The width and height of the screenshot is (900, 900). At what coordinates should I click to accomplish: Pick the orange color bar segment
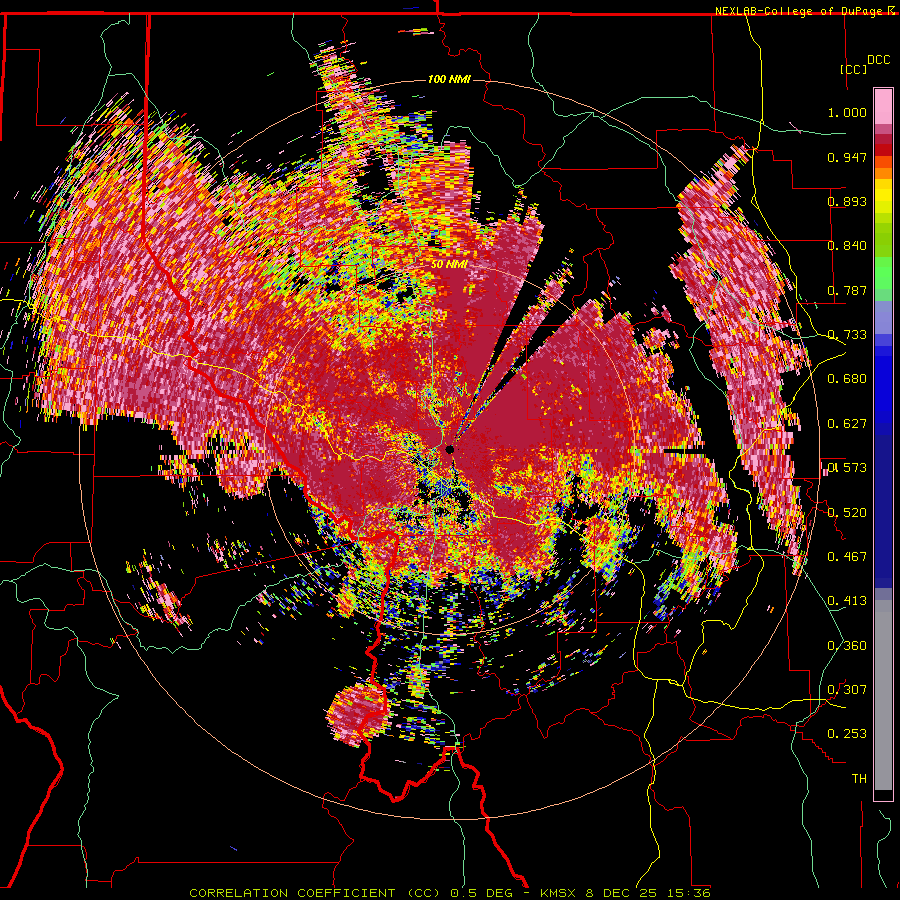[x=883, y=173]
